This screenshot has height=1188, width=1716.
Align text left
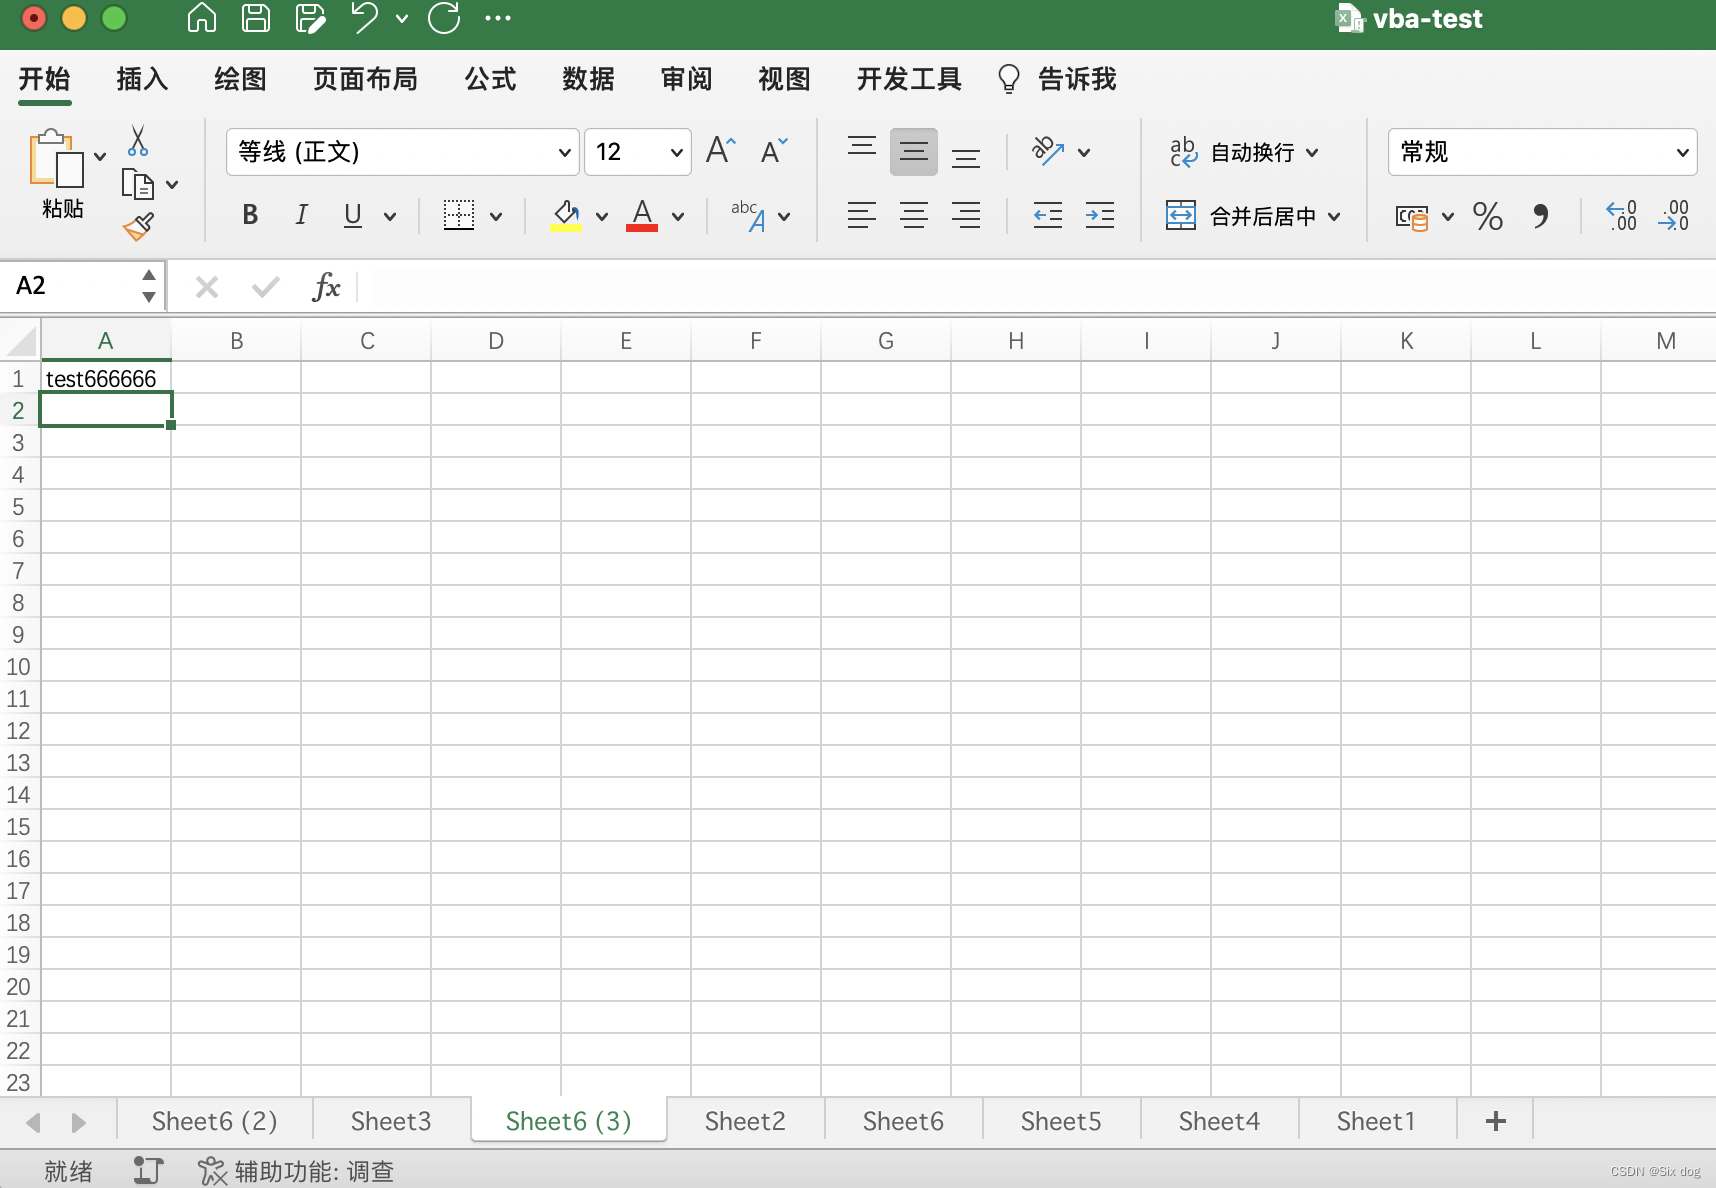pyautogui.click(x=862, y=215)
